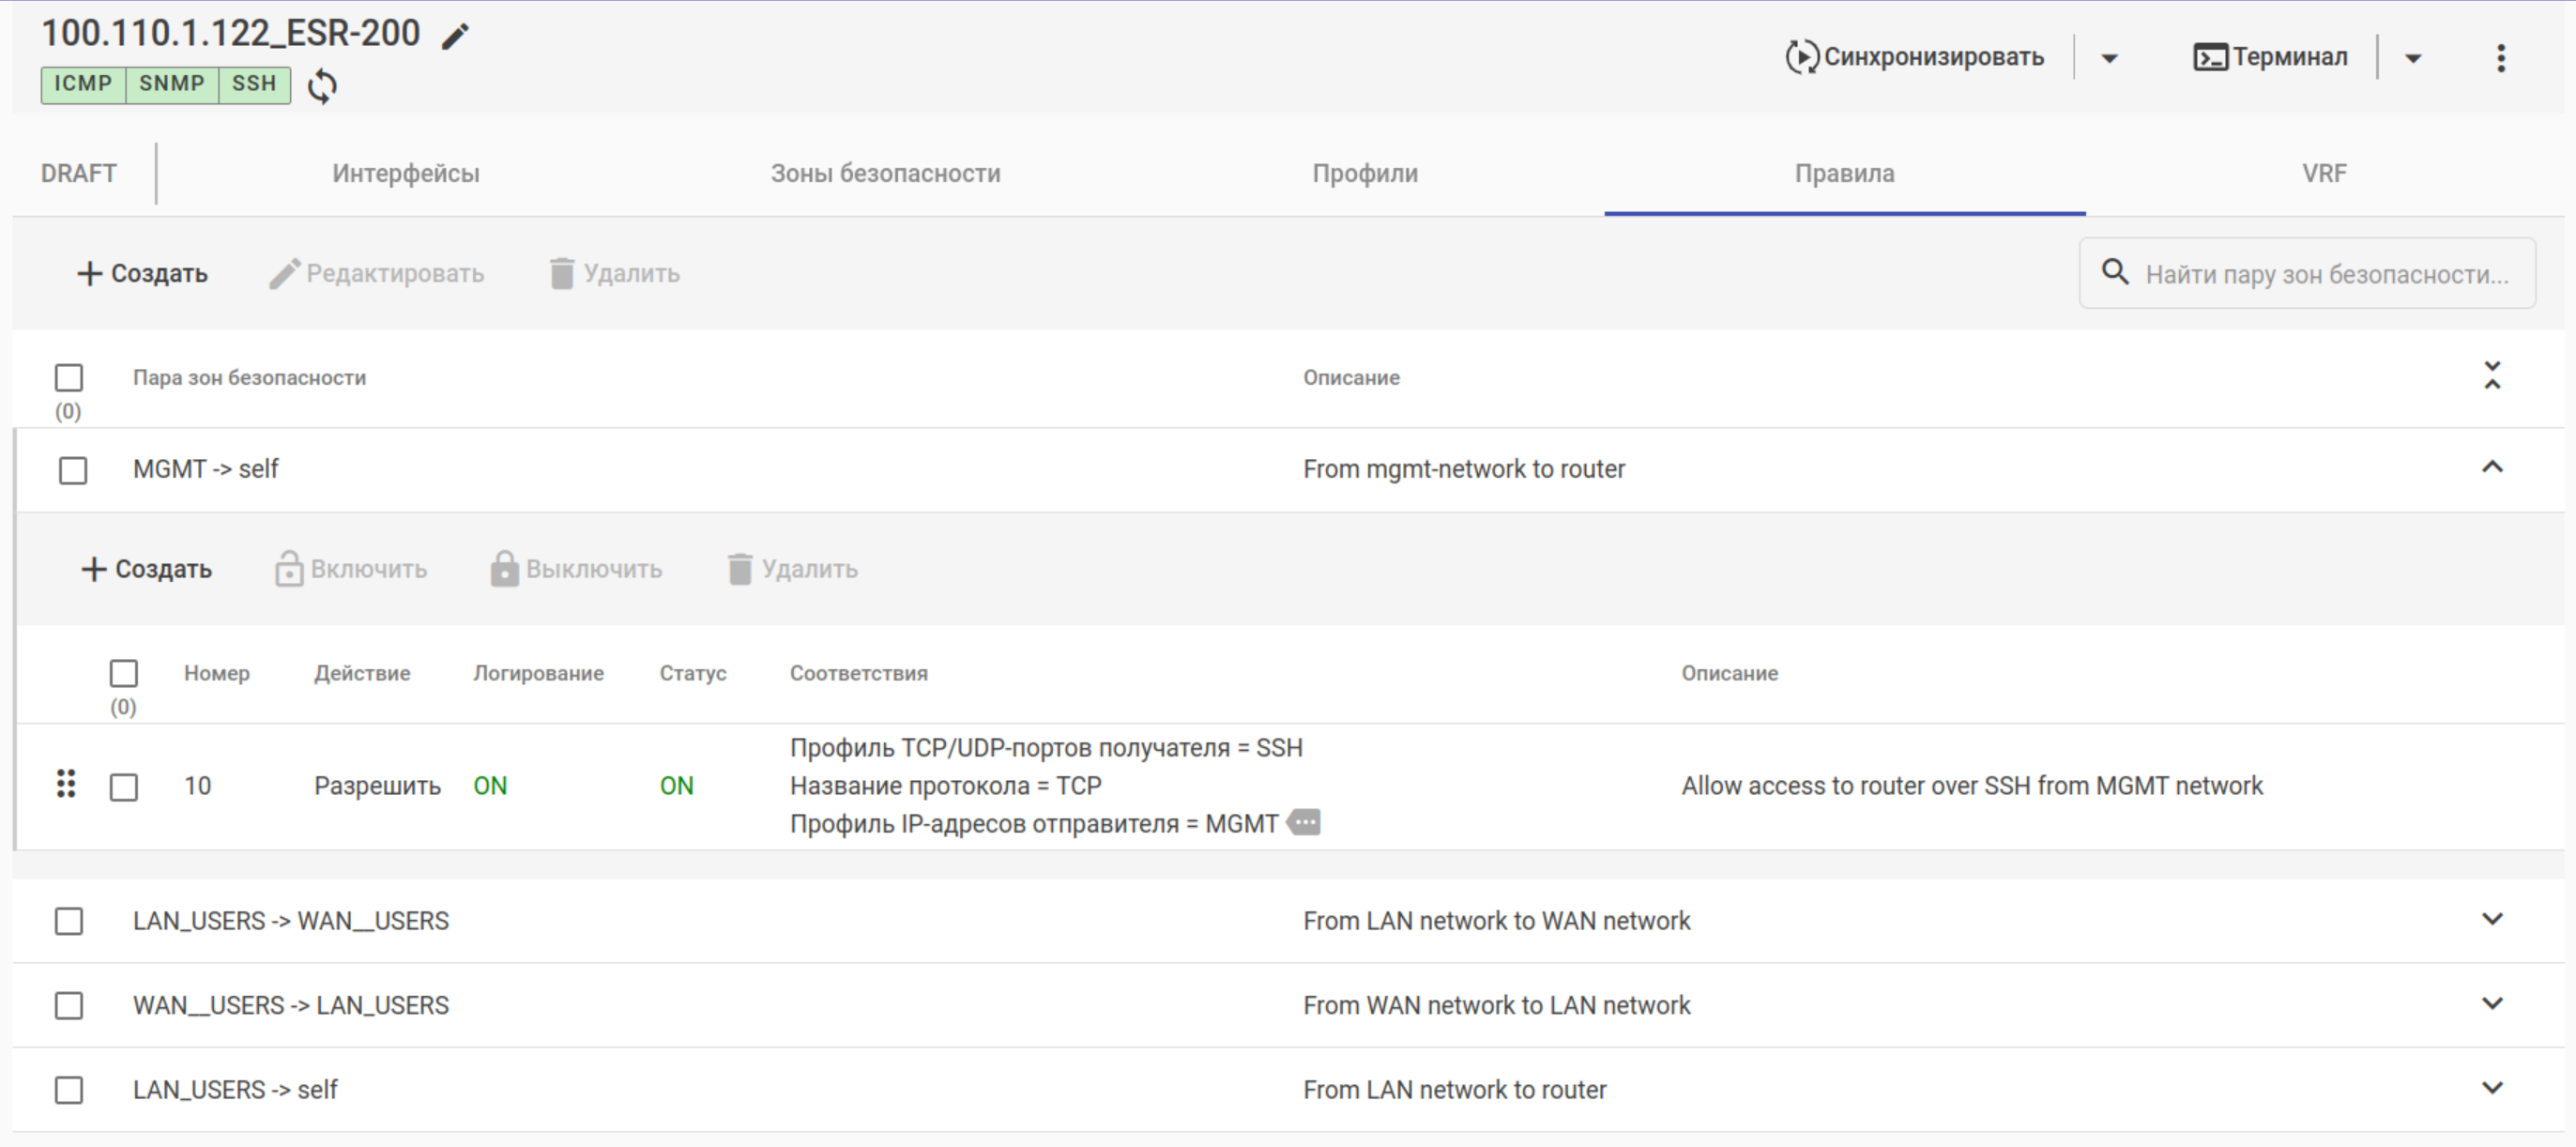
Task: Click the refresh status icon below device name
Action: point(322,87)
